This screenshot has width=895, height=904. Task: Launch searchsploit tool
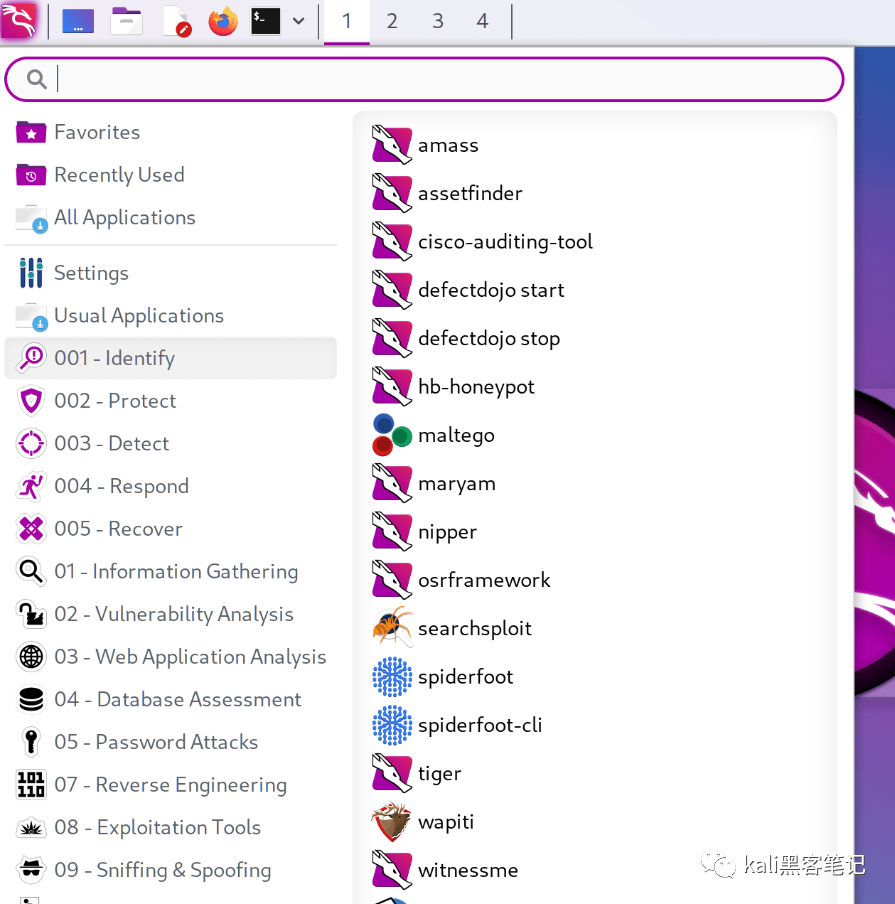595,628
